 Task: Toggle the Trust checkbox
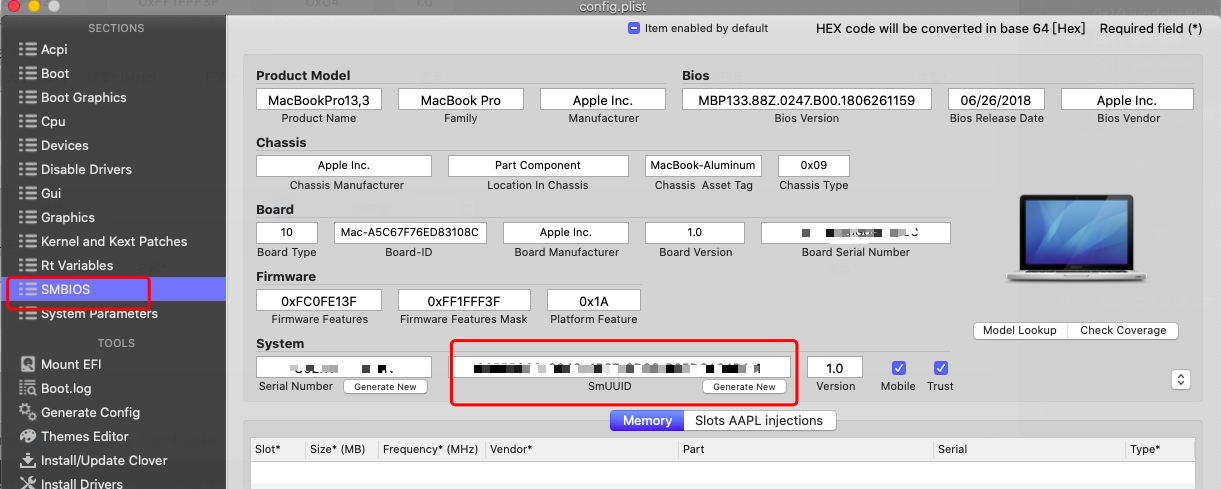(940, 367)
